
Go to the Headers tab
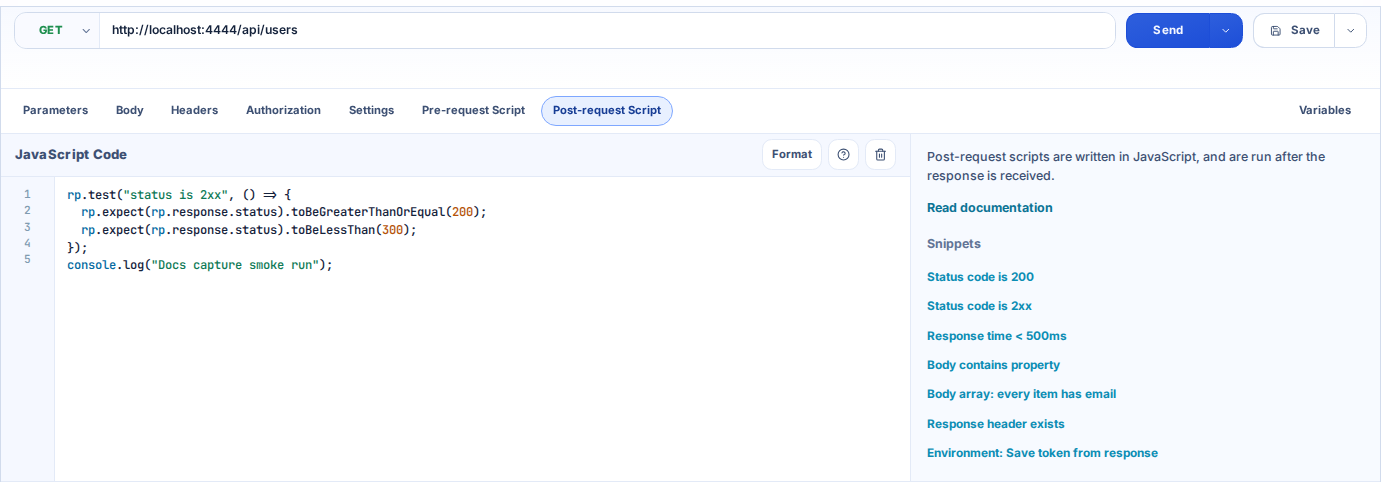click(194, 110)
